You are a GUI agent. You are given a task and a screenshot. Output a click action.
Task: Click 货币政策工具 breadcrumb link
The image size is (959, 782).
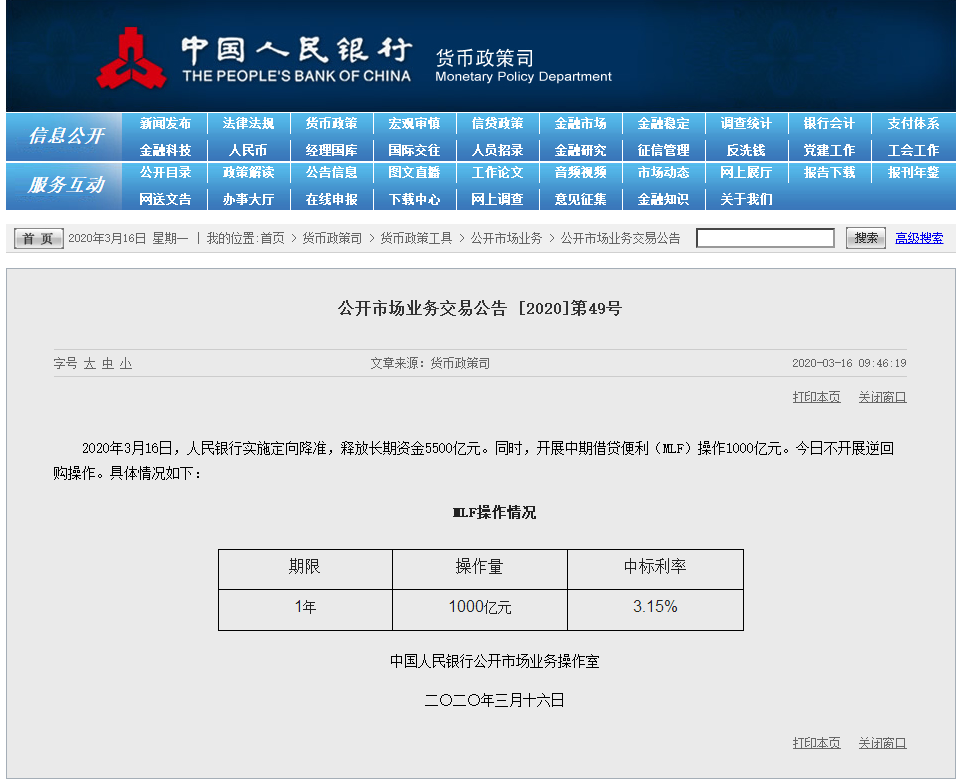coord(416,238)
